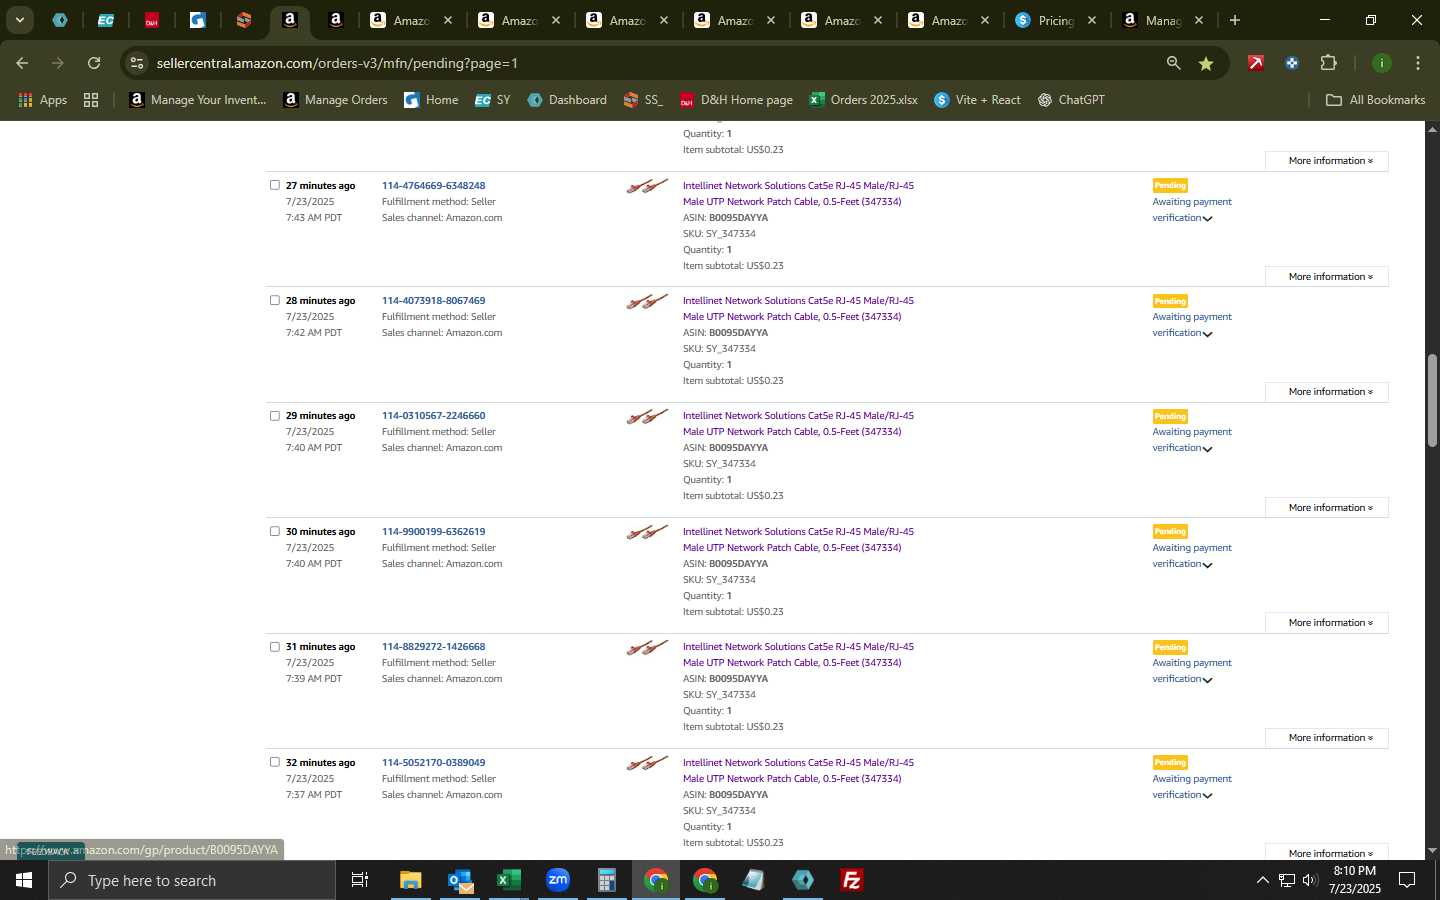Open Vite + React bookmark
The width and height of the screenshot is (1440, 900).
pyautogui.click(x=977, y=100)
